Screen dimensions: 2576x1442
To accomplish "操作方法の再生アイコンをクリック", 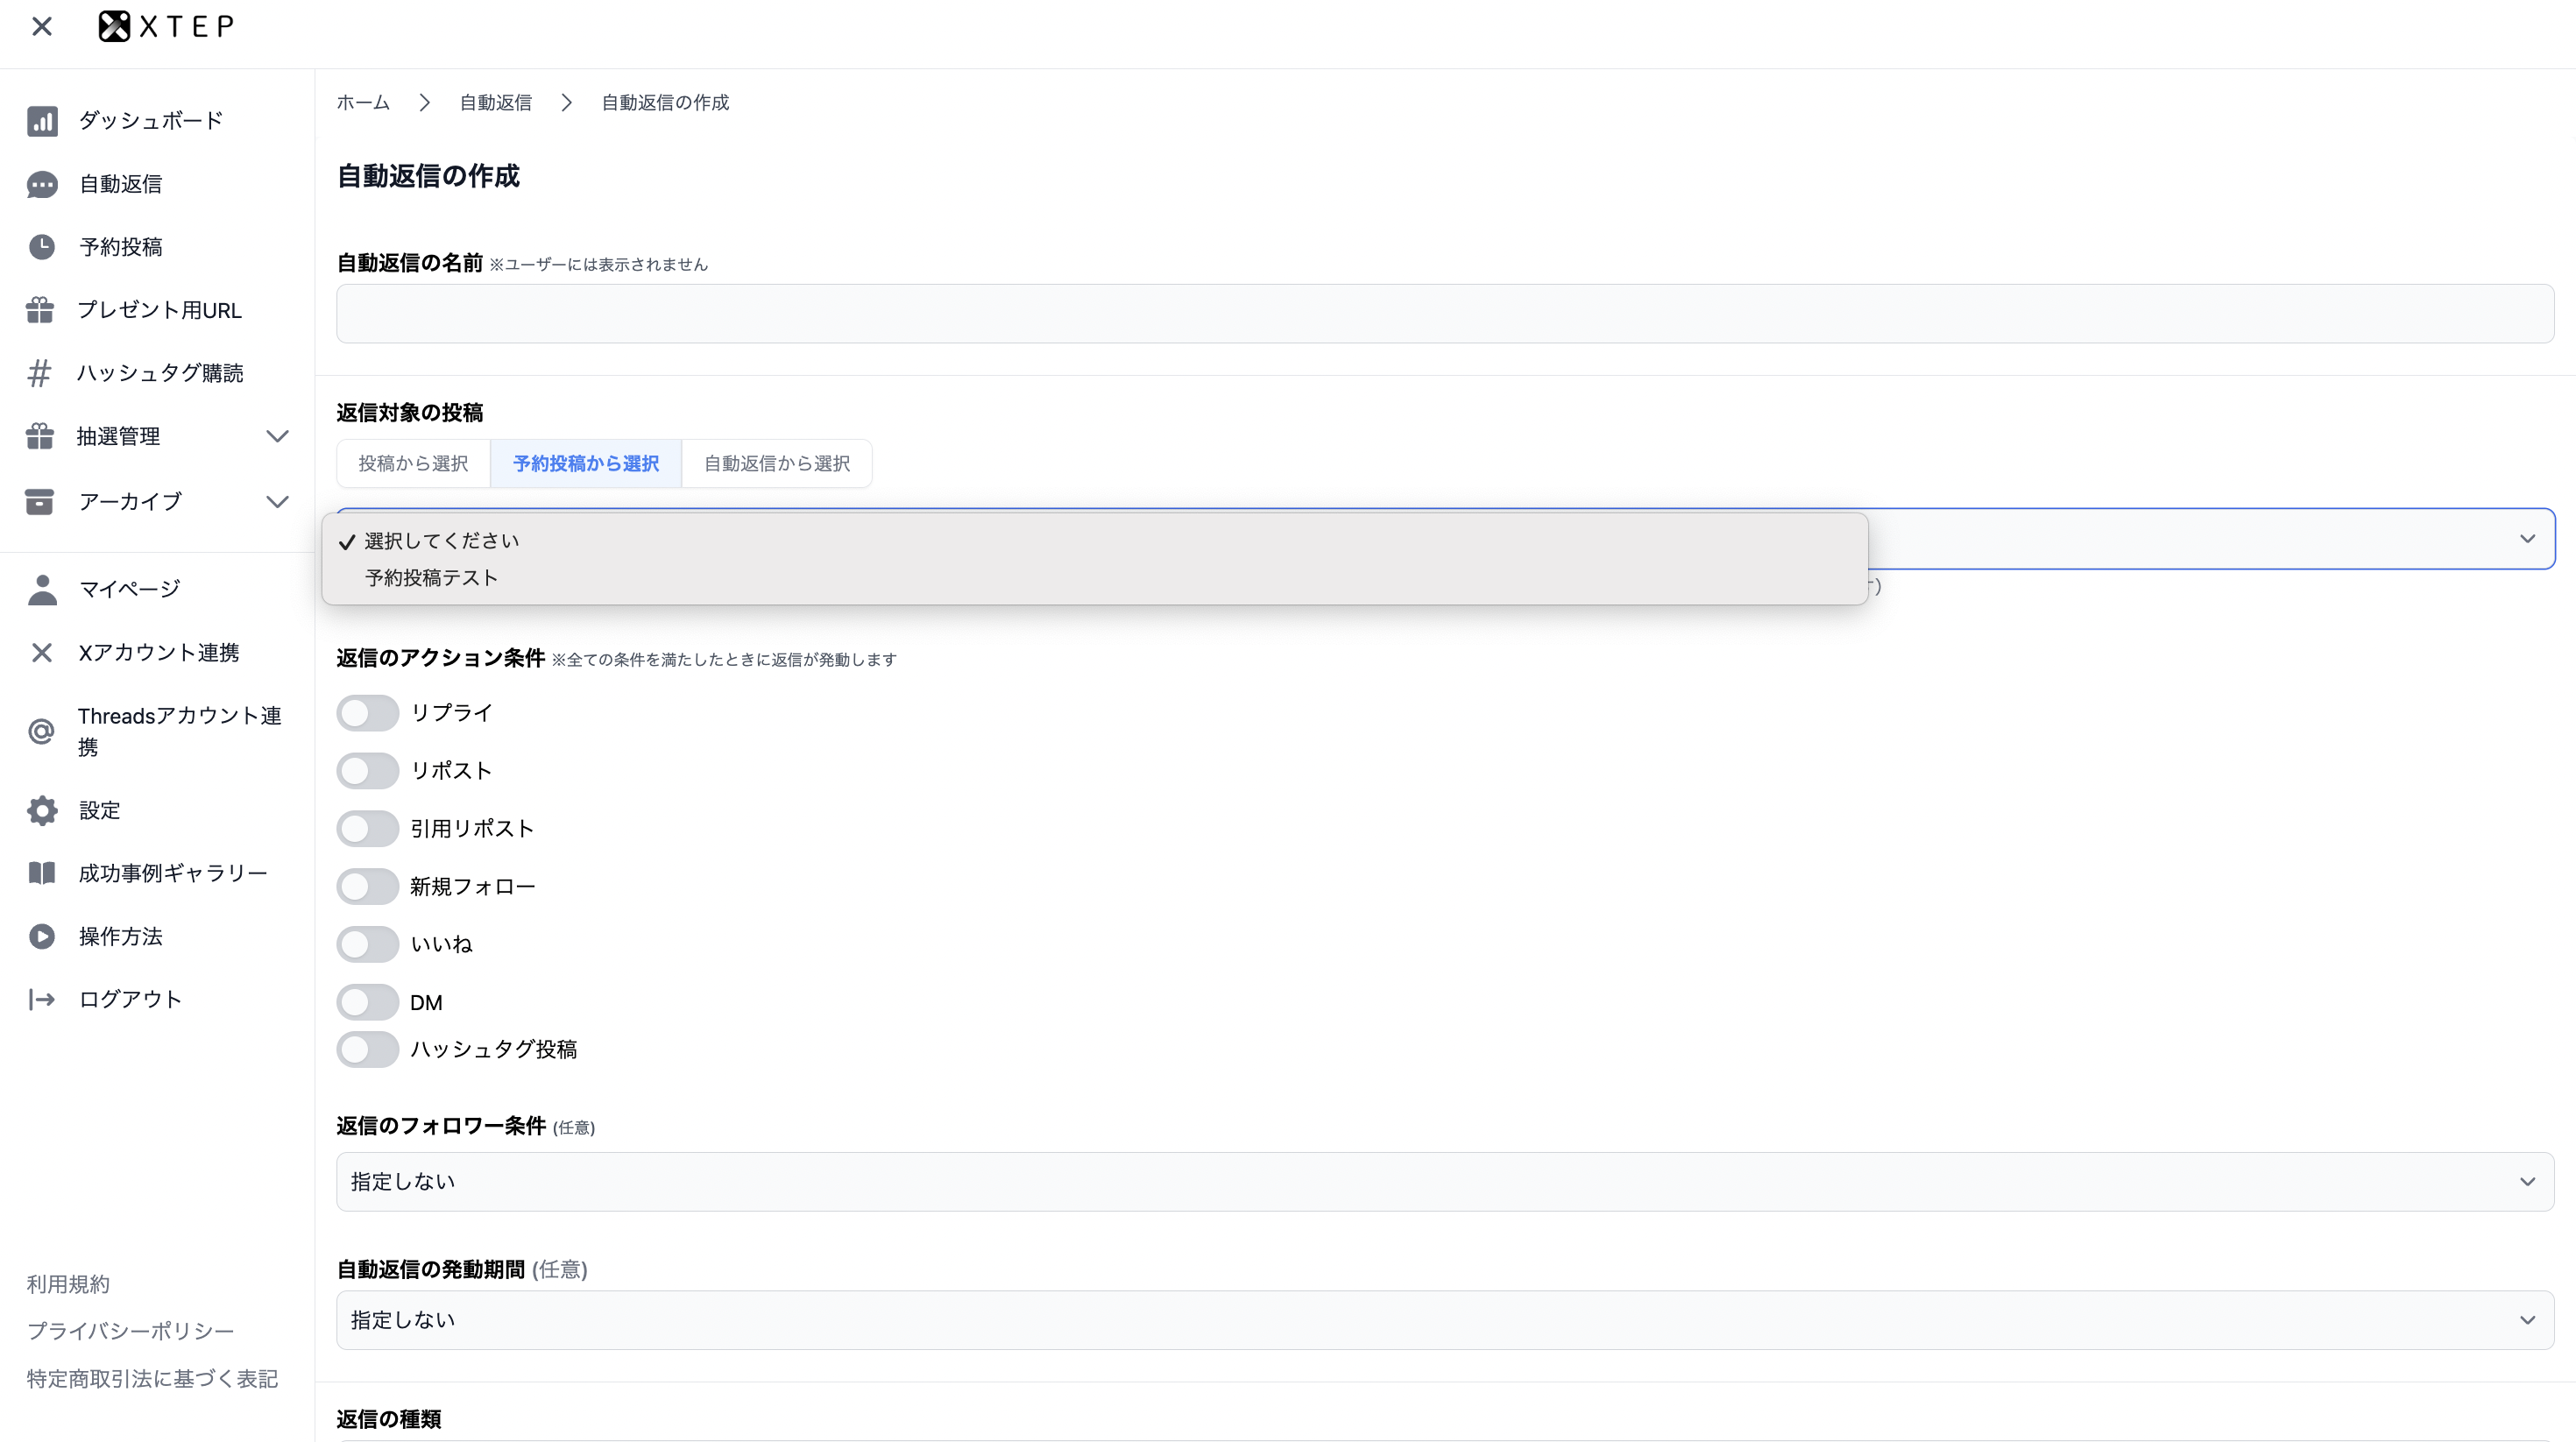I will click(x=42, y=936).
